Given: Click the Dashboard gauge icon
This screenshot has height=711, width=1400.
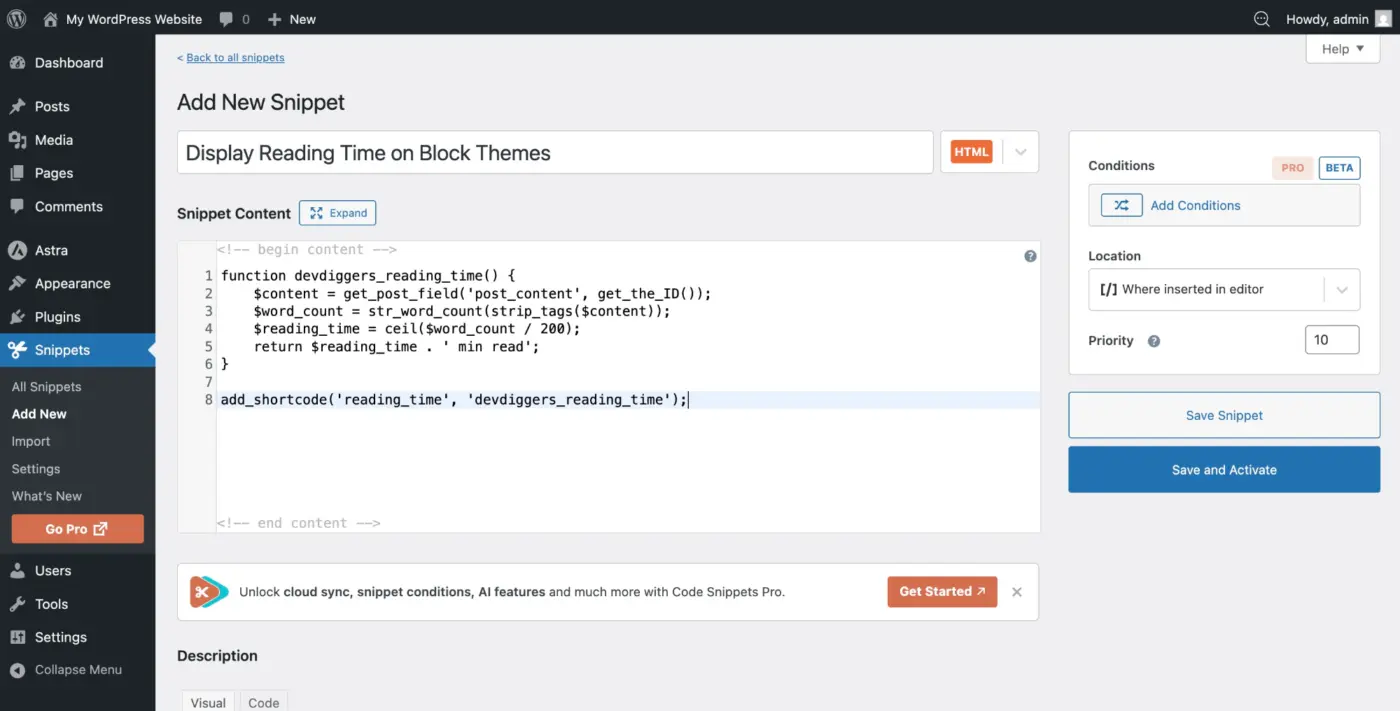Looking at the screenshot, I should click(x=17, y=63).
